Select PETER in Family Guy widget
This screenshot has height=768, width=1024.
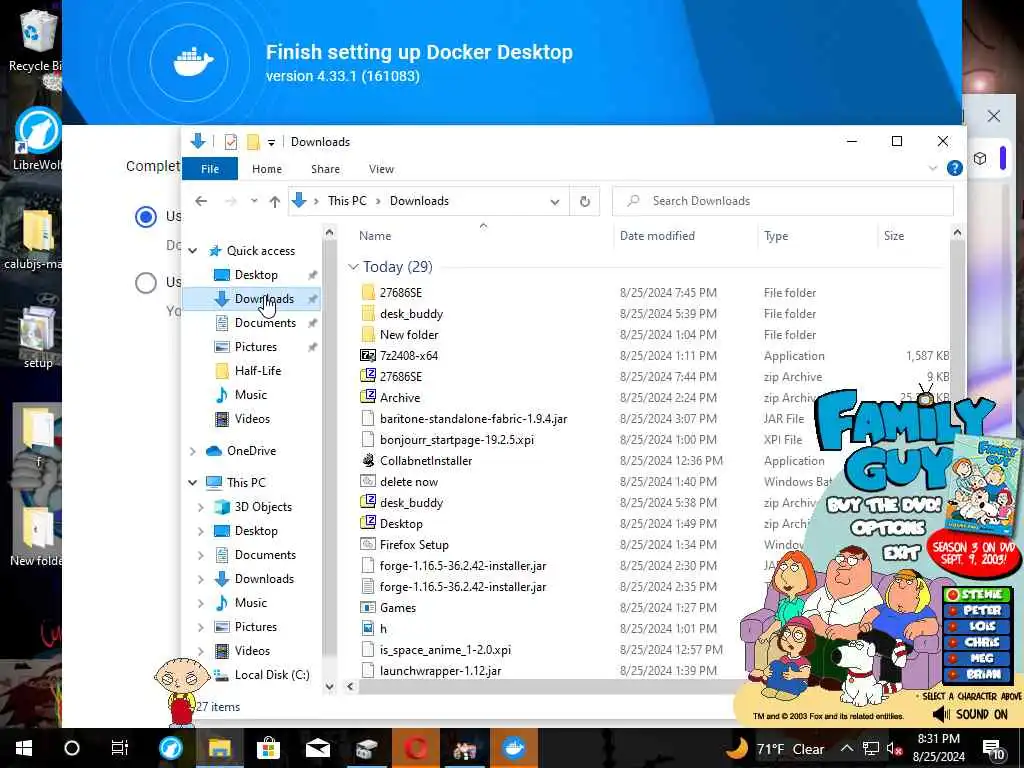pos(977,610)
